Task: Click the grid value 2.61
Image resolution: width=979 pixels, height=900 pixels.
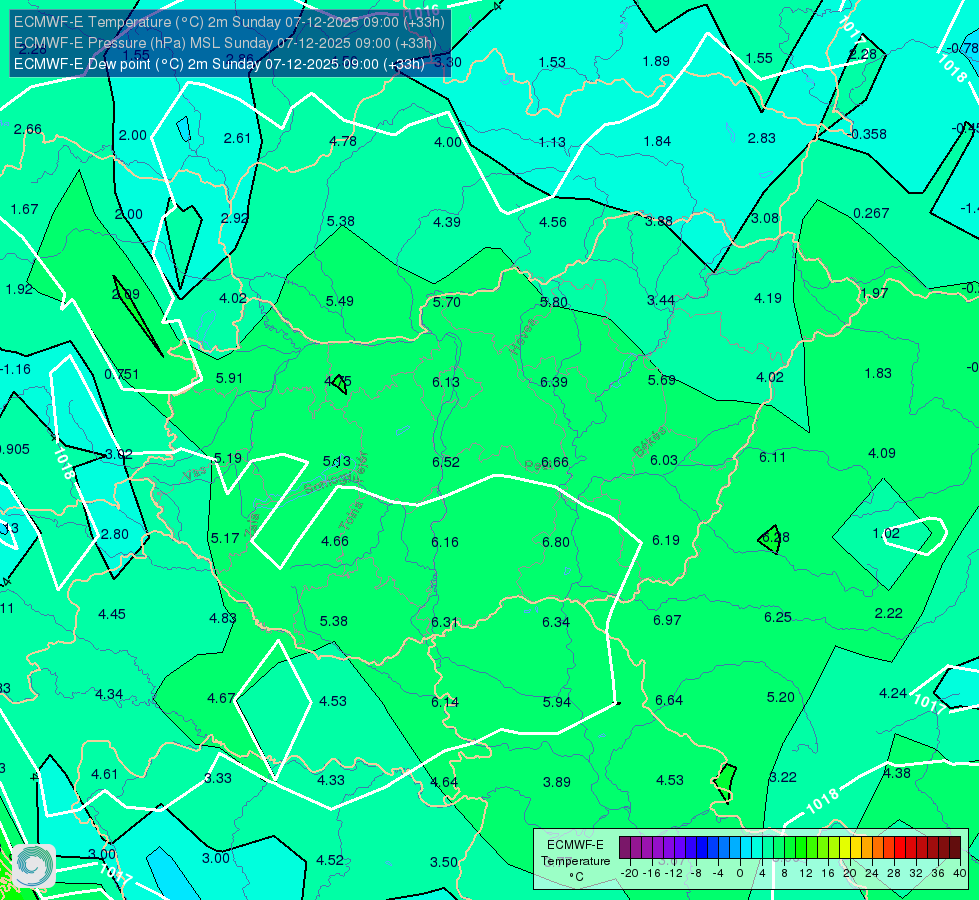Action: click(237, 139)
